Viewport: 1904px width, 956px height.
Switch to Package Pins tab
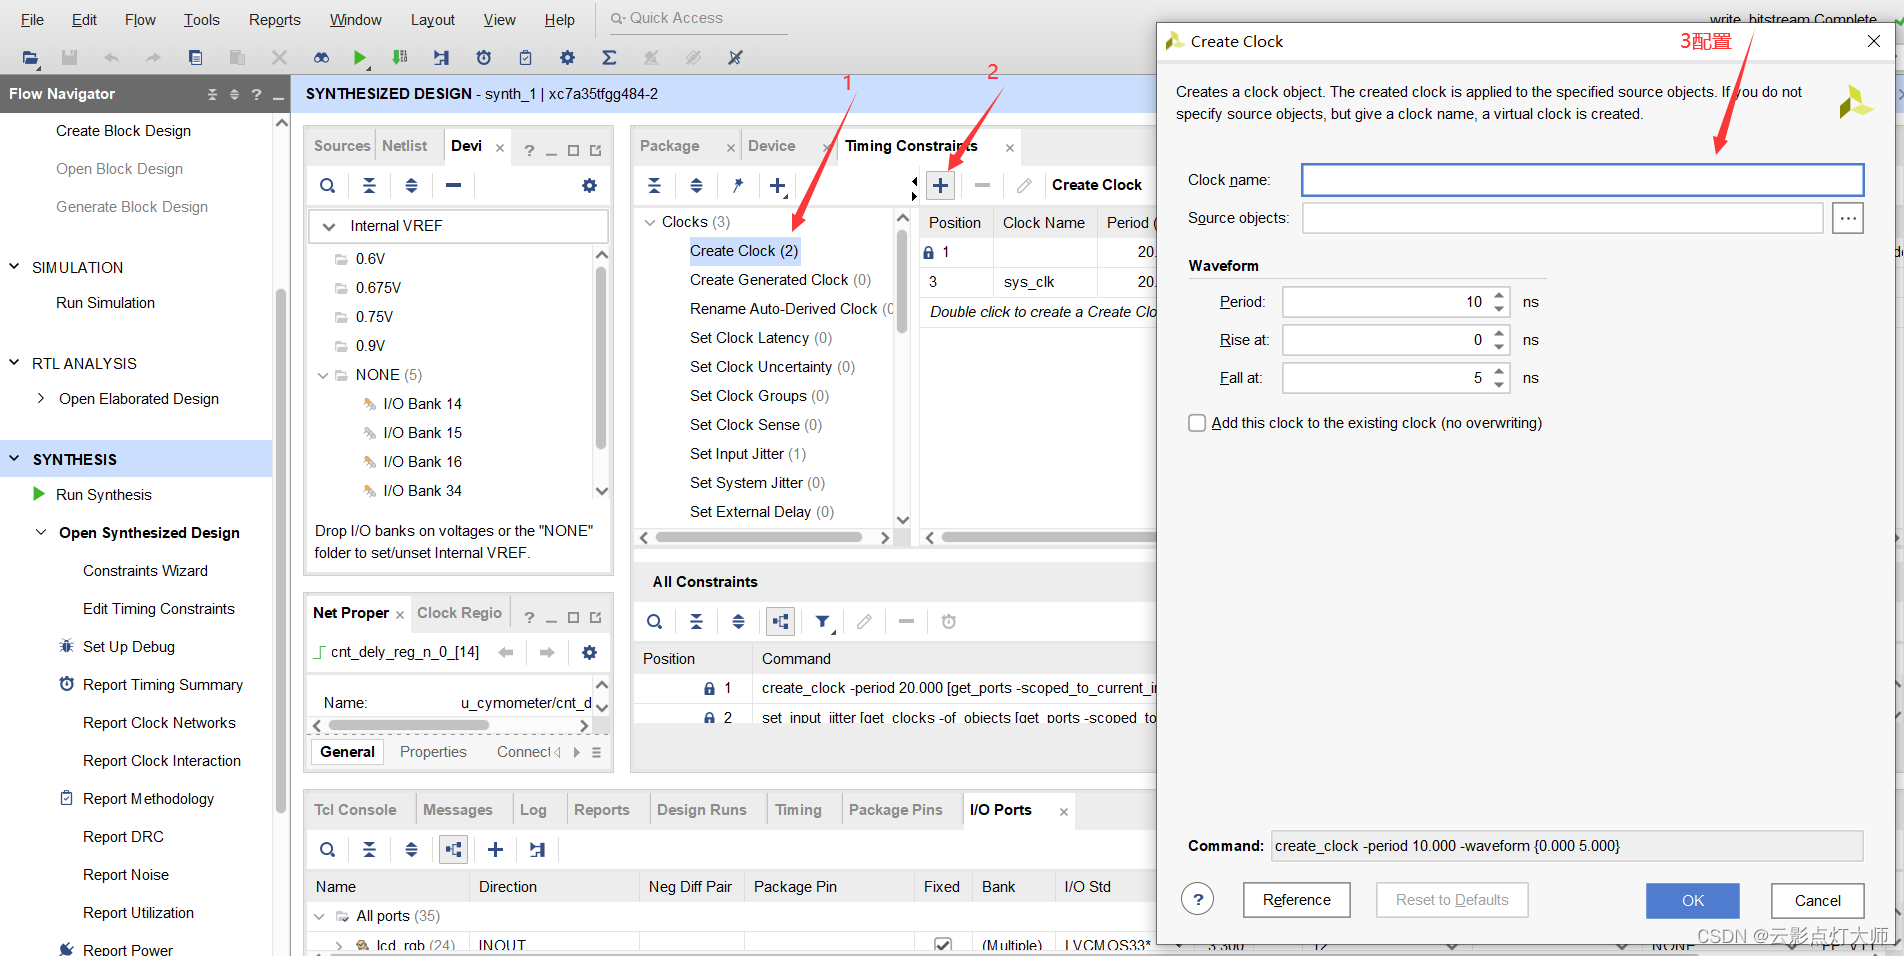(x=895, y=810)
